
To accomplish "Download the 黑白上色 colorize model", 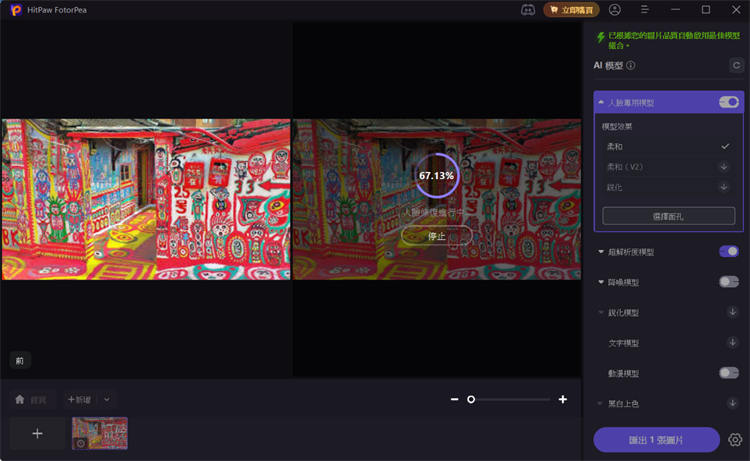I will pos(732,403).
